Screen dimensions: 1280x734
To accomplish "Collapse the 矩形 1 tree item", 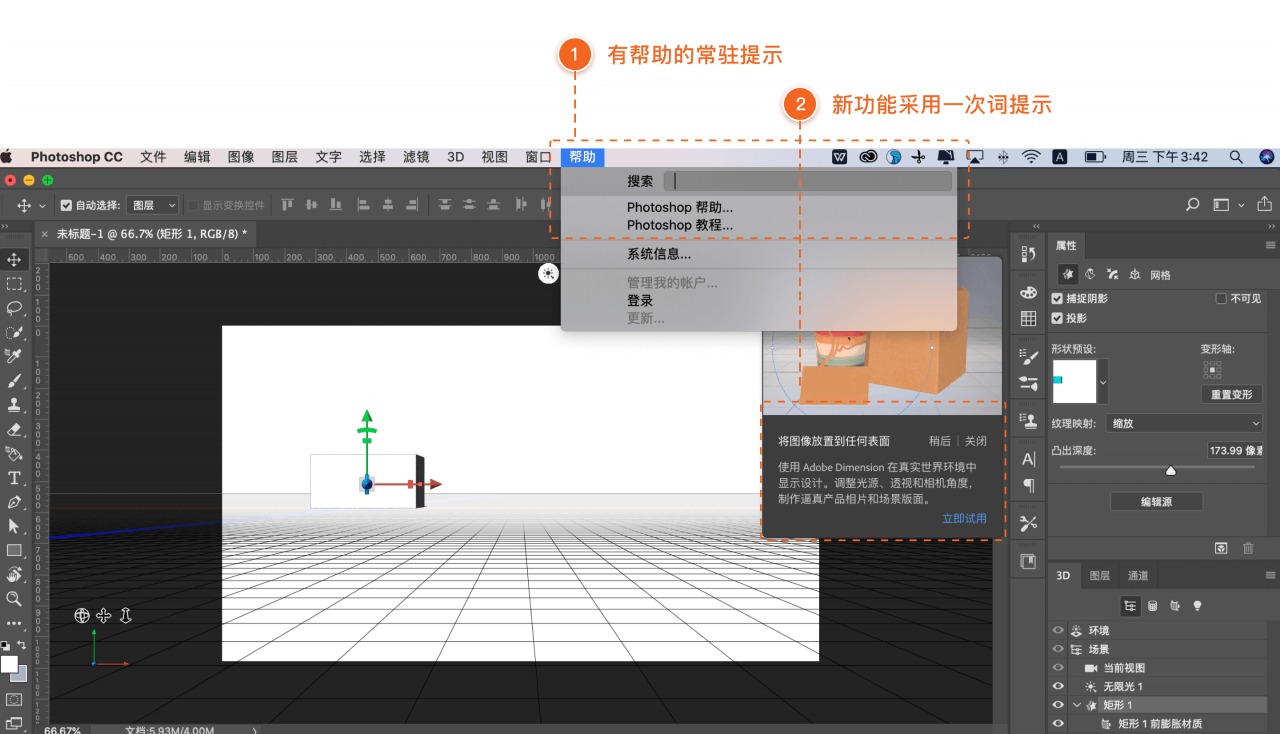I will tap(1077, 705).
